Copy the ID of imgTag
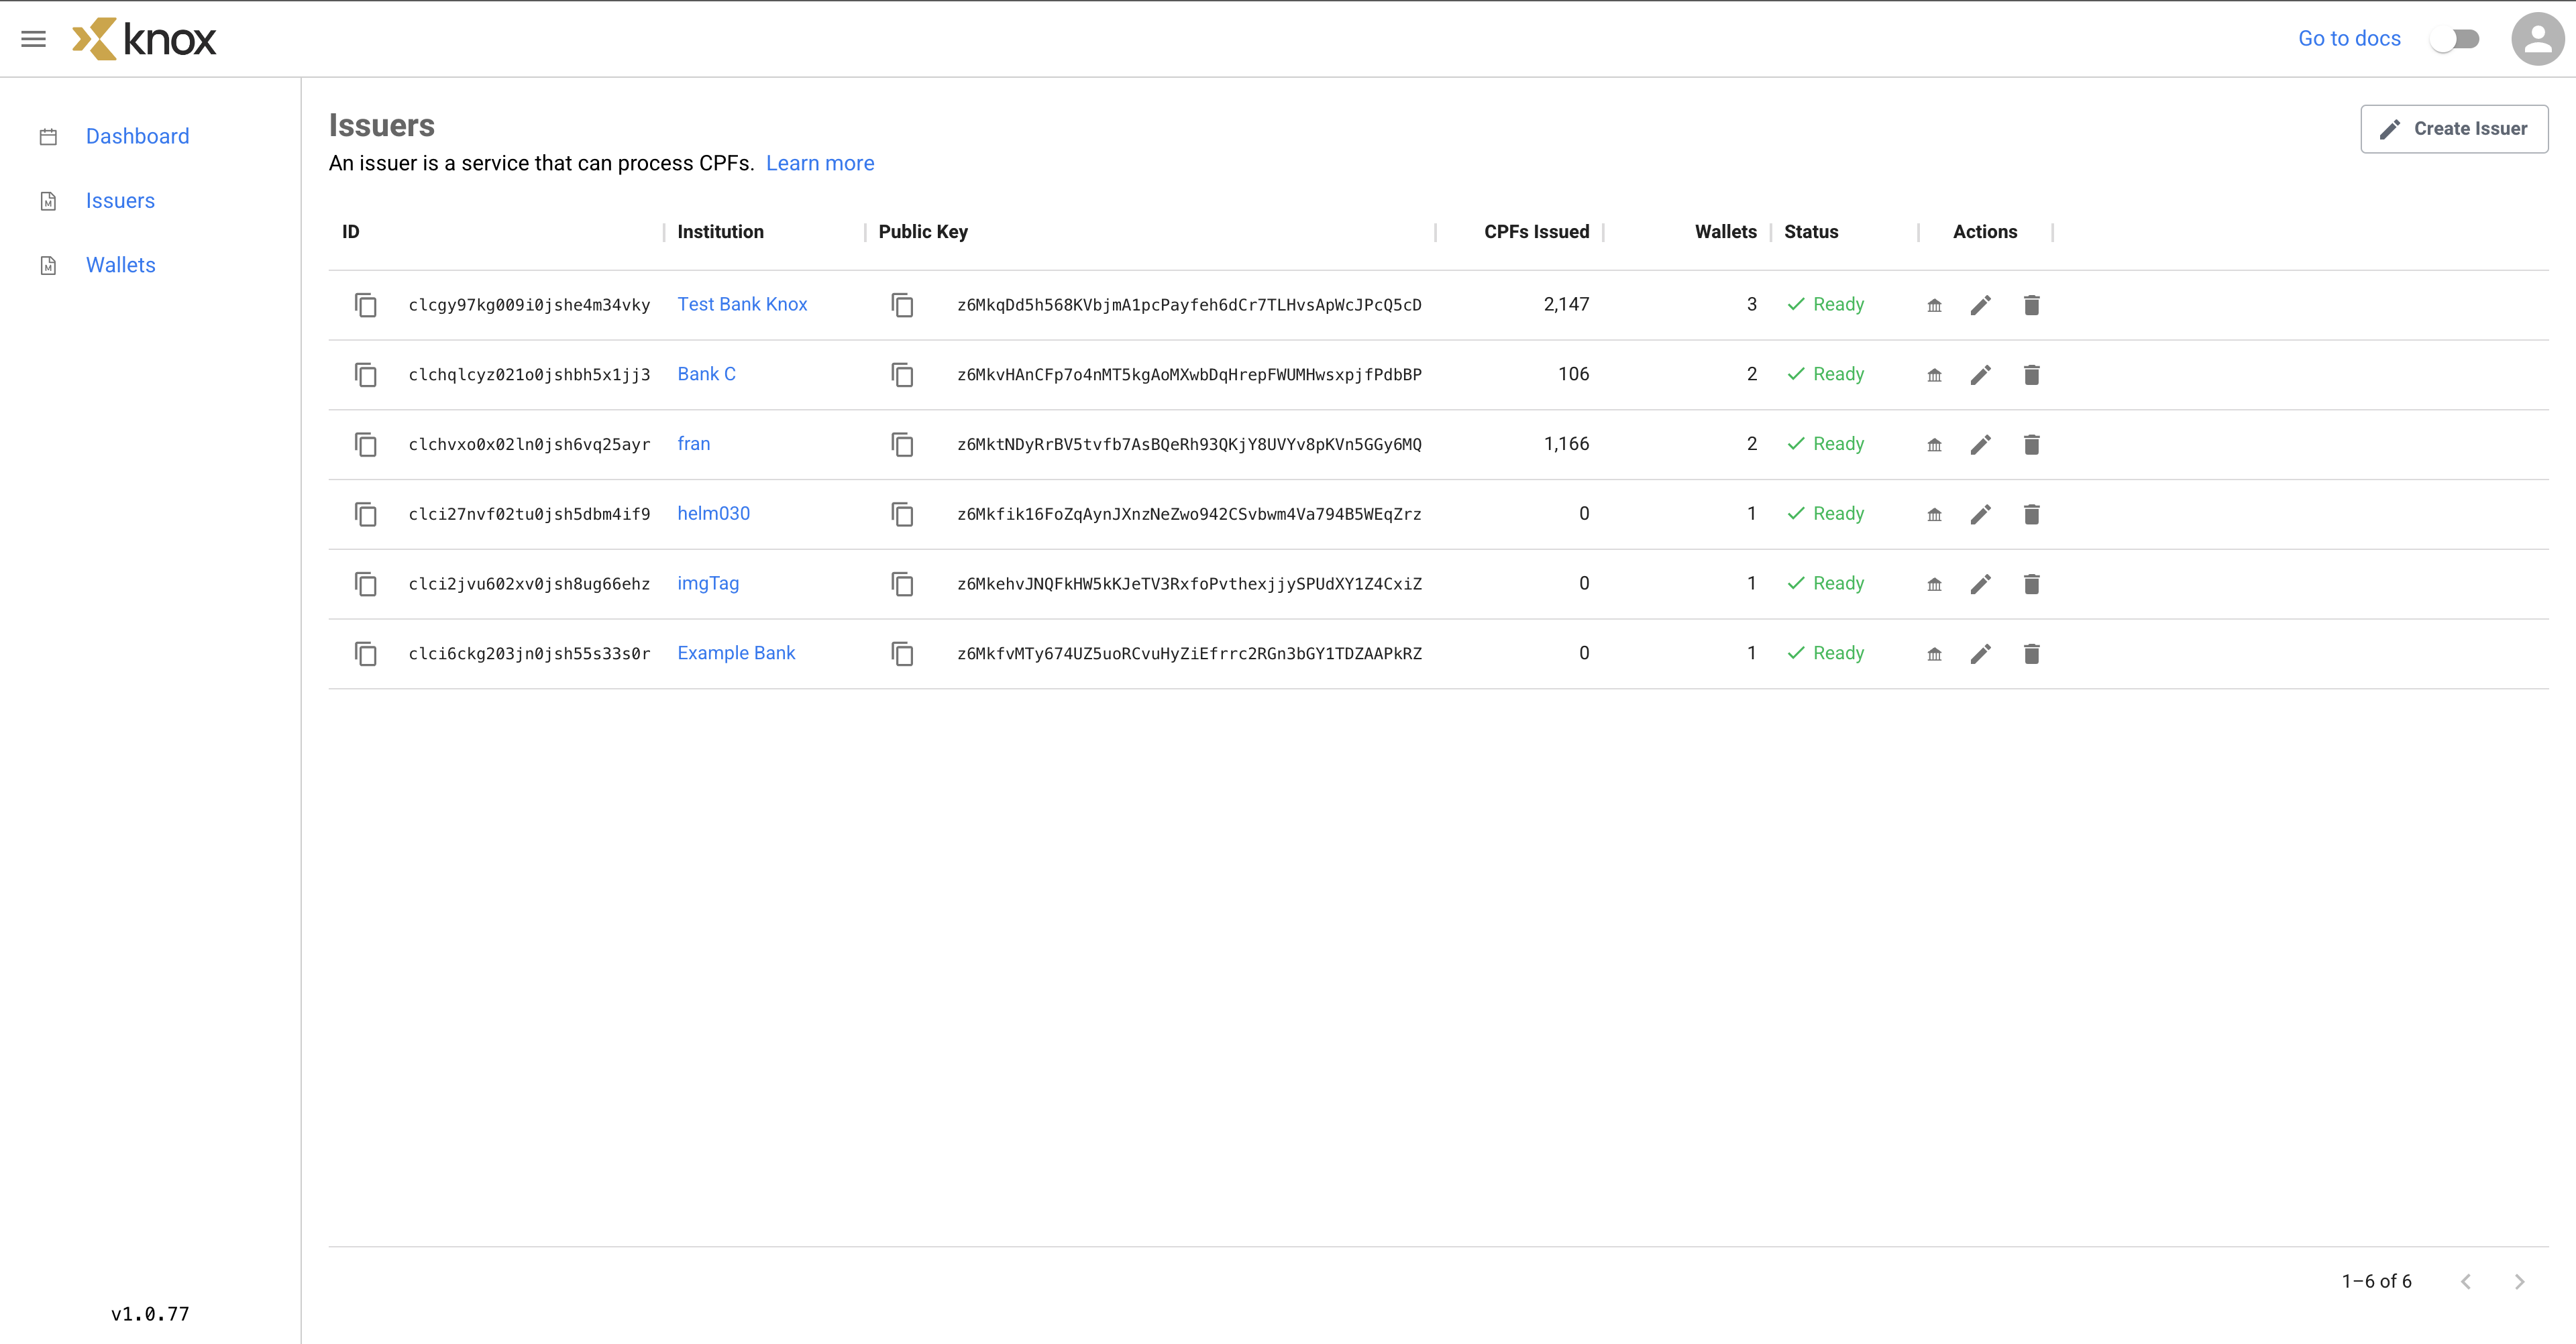This screenshot has height=1344, width=2576. [x=366, y=584]
